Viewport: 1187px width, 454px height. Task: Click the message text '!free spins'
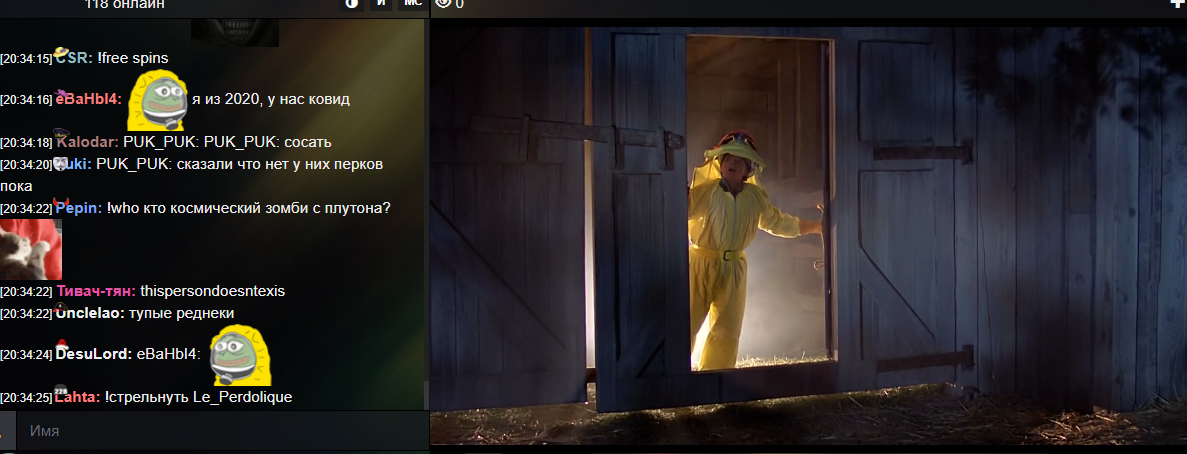132,58
